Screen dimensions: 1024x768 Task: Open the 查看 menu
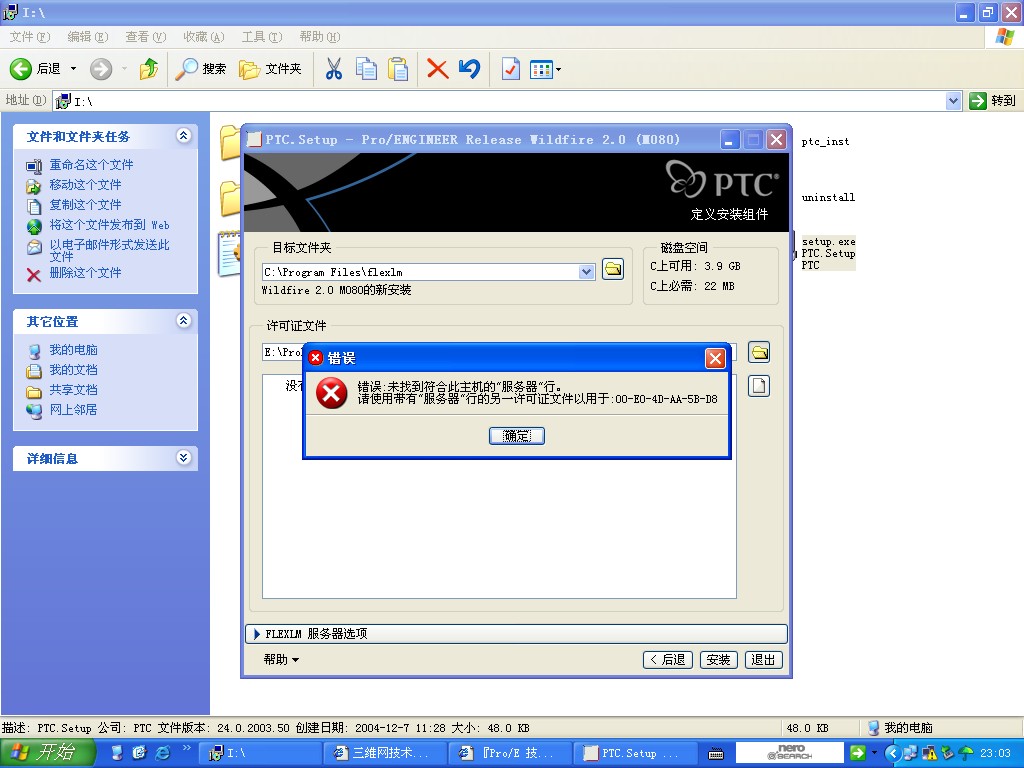point(146,37)
